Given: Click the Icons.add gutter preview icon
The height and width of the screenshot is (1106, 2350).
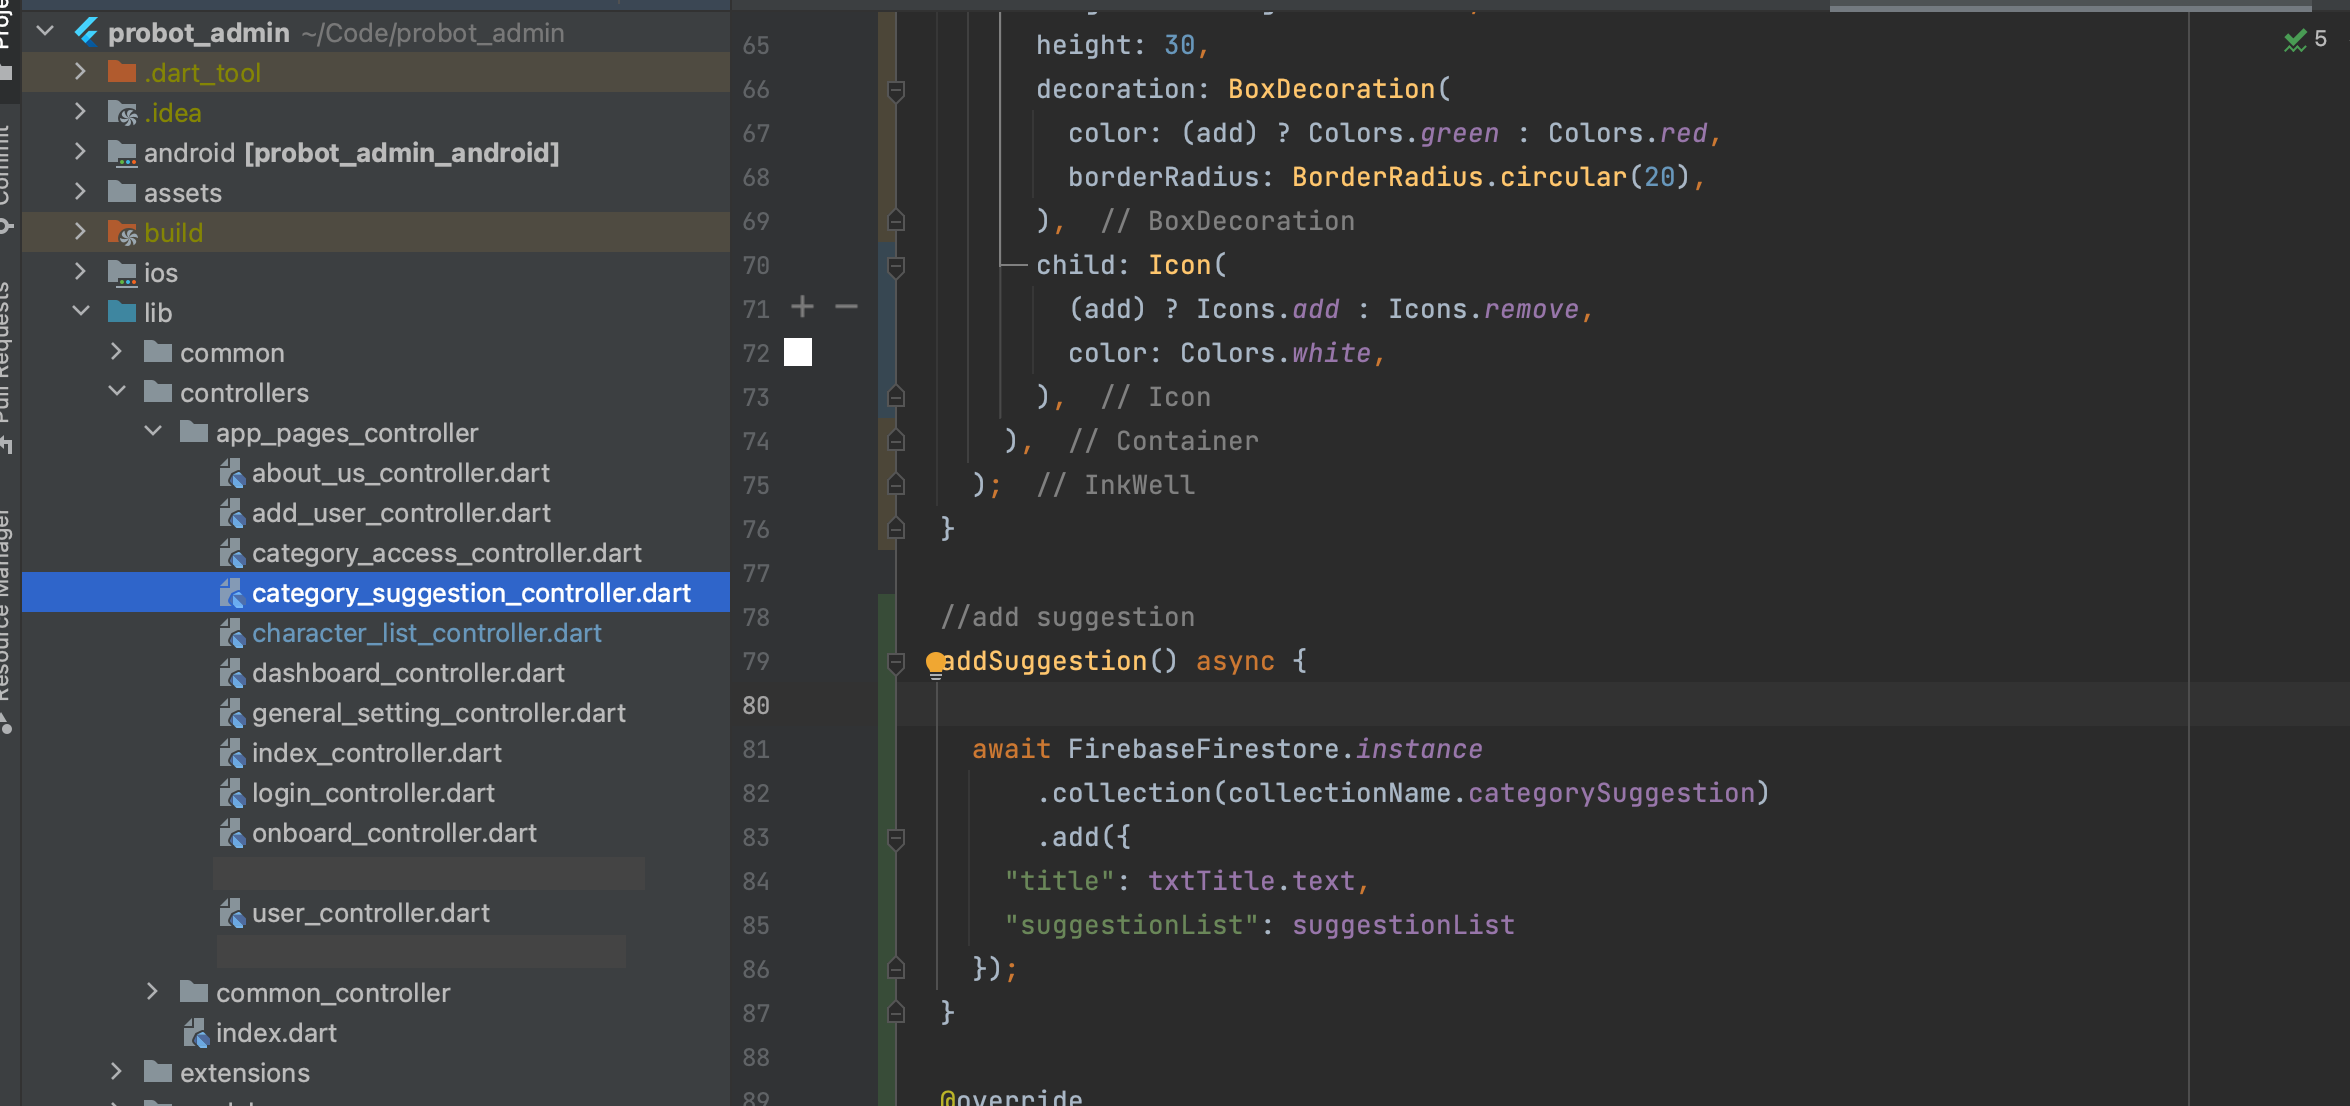Looking at the screenshot, I should coord(802,307).
